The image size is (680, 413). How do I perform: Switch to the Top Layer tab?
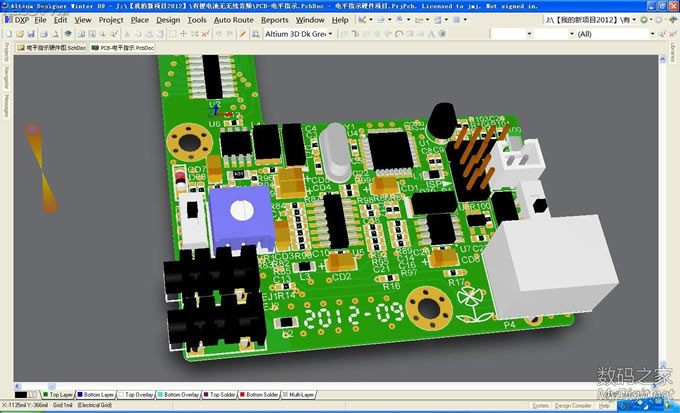[57, 395]
